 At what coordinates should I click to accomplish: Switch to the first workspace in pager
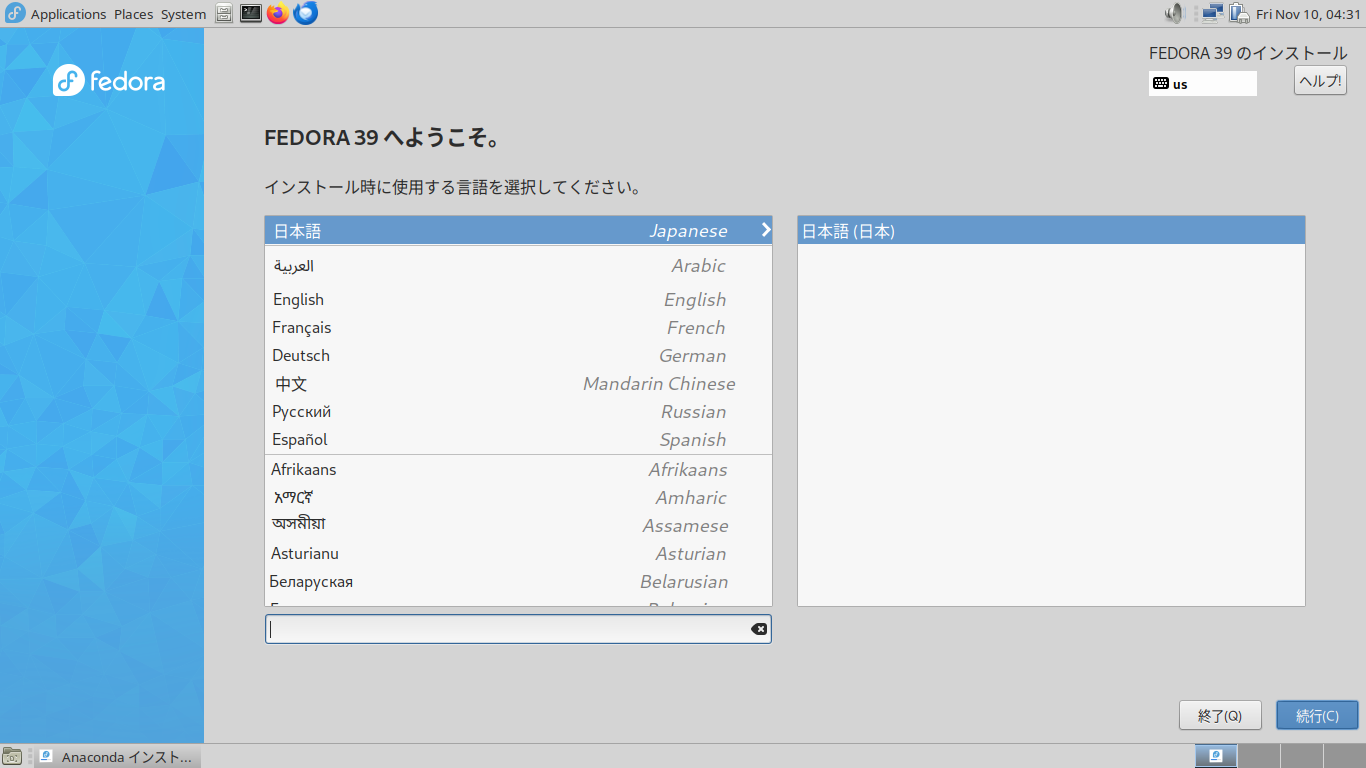pos(1216,756)
